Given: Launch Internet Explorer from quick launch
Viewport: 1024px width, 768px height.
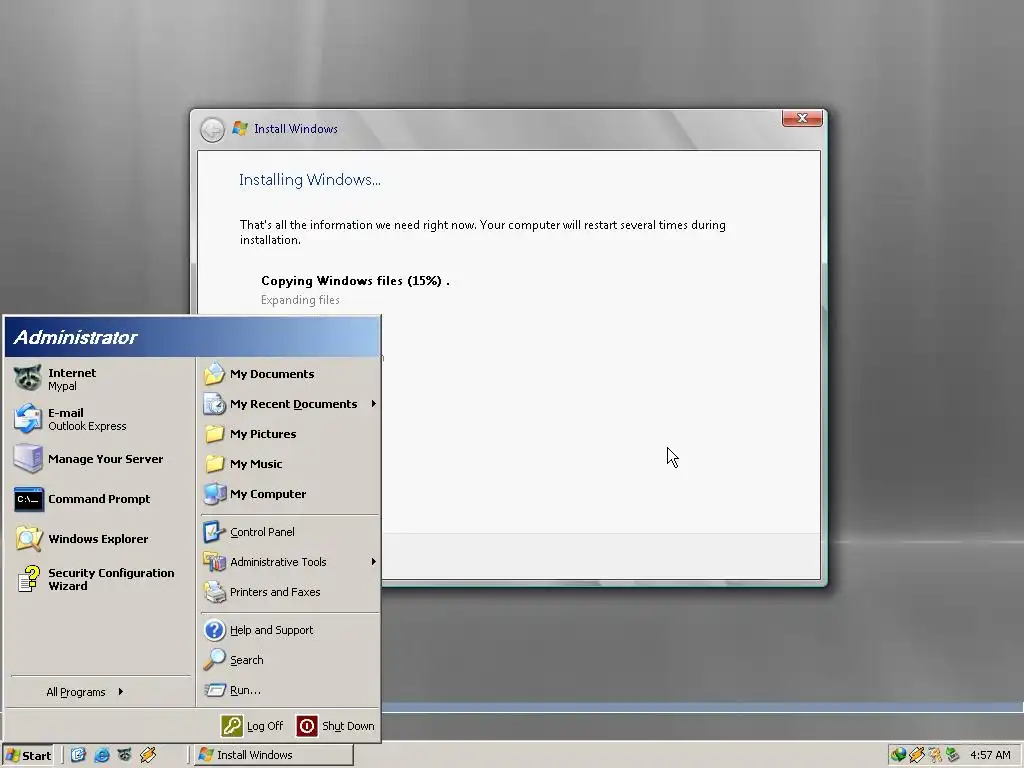Looking at the screenshot, I should click(x=102, y=755).
